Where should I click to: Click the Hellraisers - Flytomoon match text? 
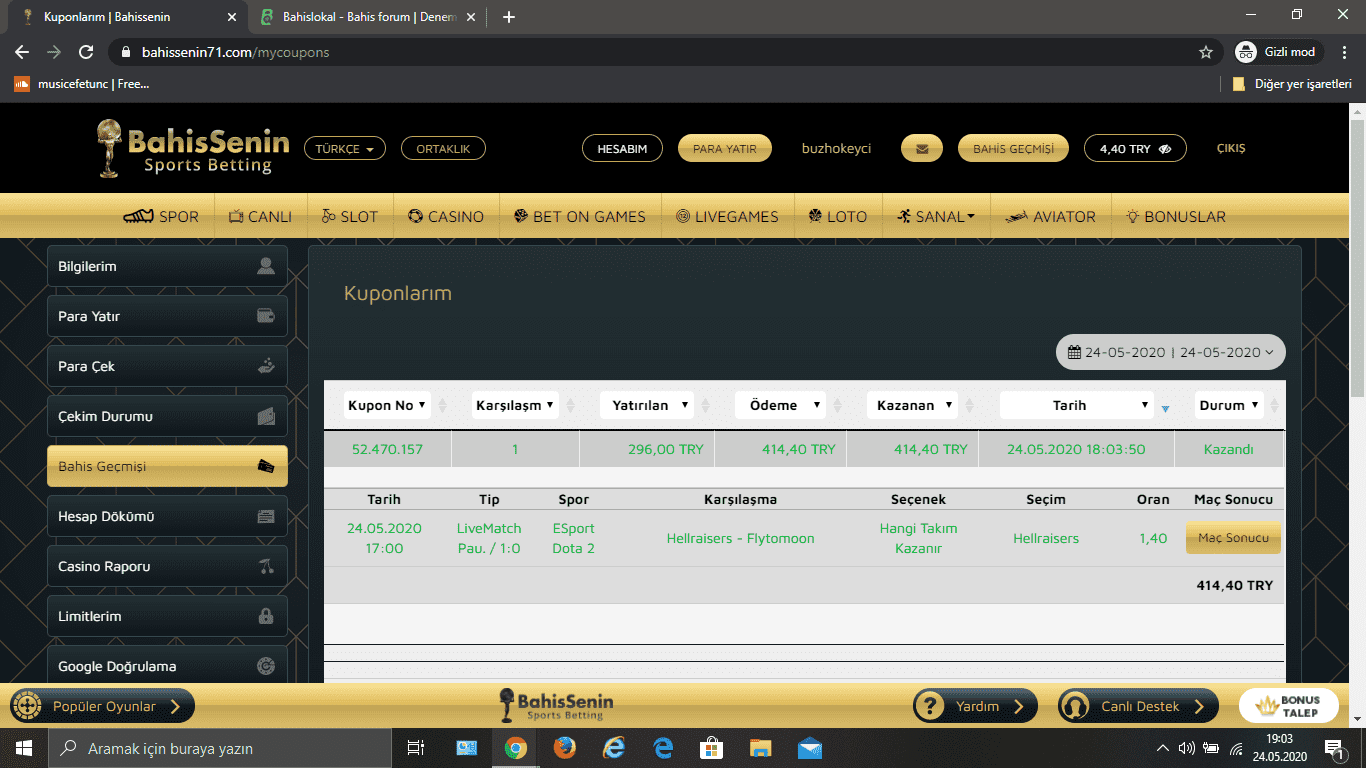[740, 538]
